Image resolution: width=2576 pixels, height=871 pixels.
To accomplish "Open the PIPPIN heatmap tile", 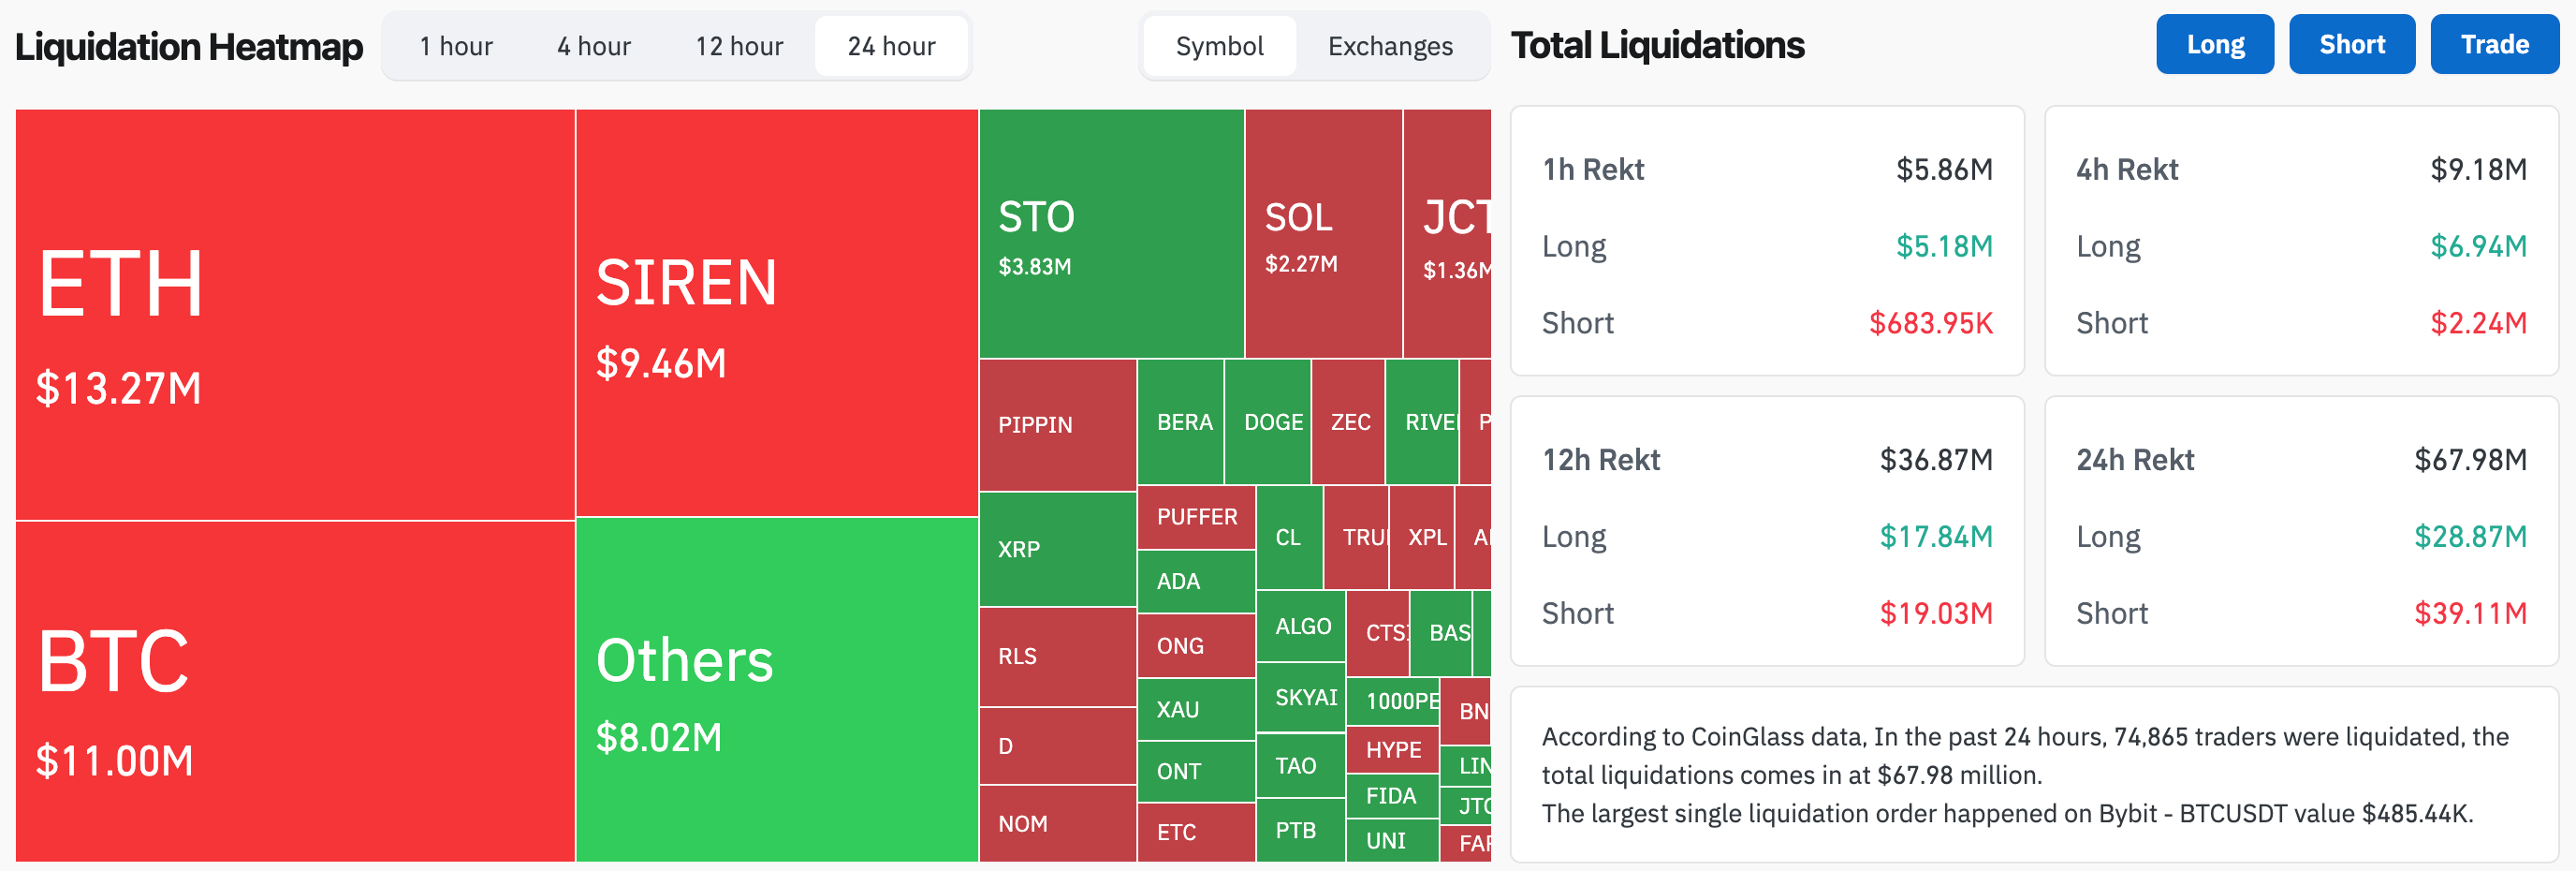I will 1057,425.
